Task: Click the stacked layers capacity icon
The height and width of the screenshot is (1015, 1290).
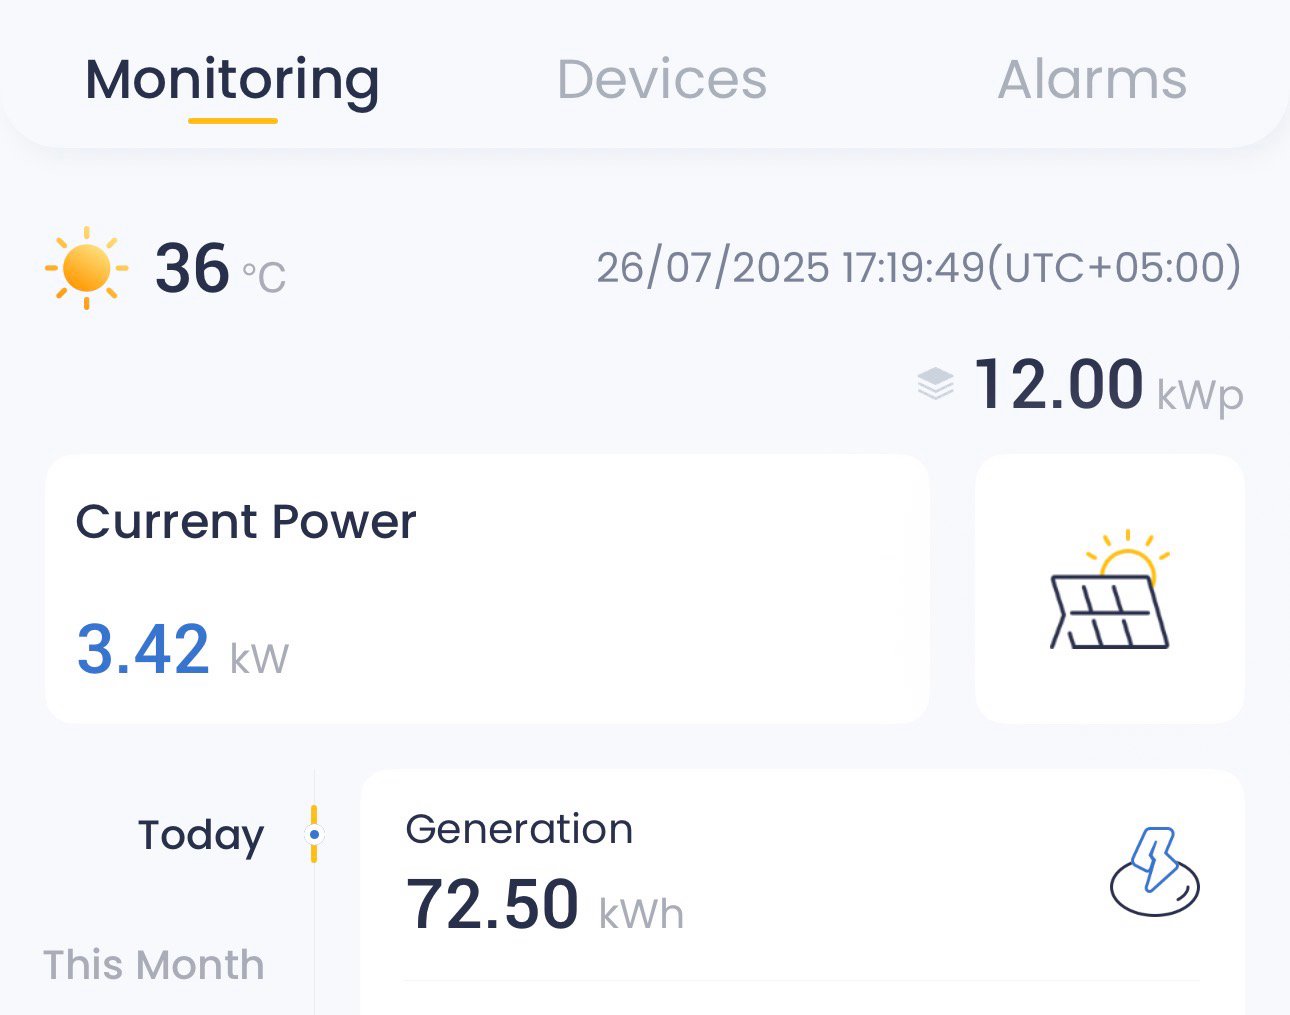Action: [935, 384]
